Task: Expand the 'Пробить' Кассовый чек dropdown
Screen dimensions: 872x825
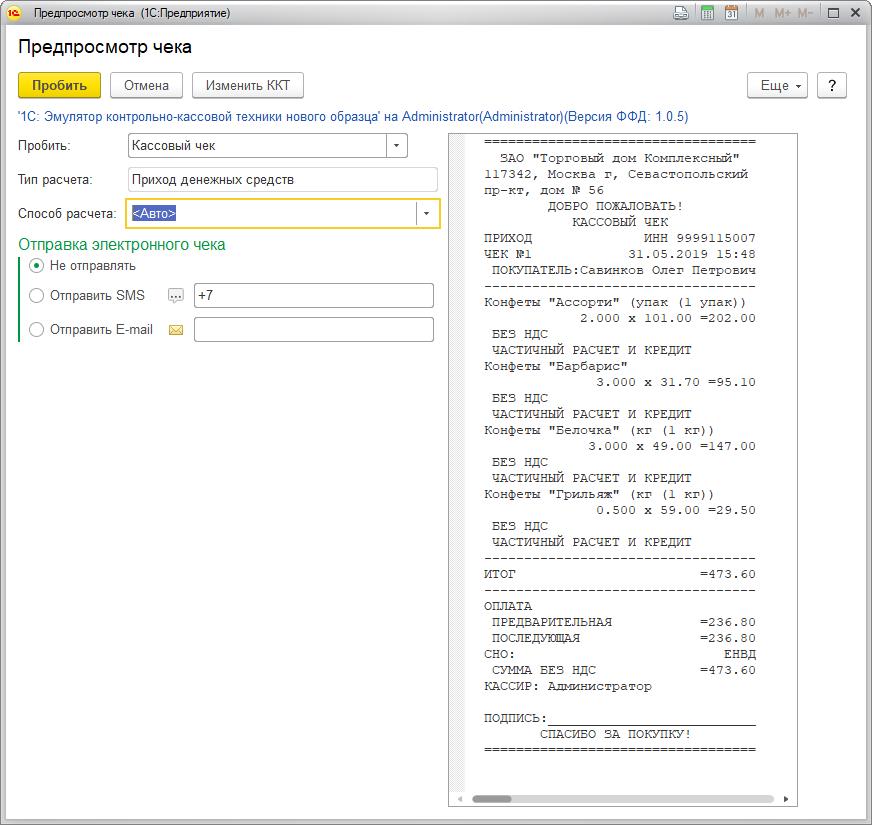Action: click(x=397, y=146)
